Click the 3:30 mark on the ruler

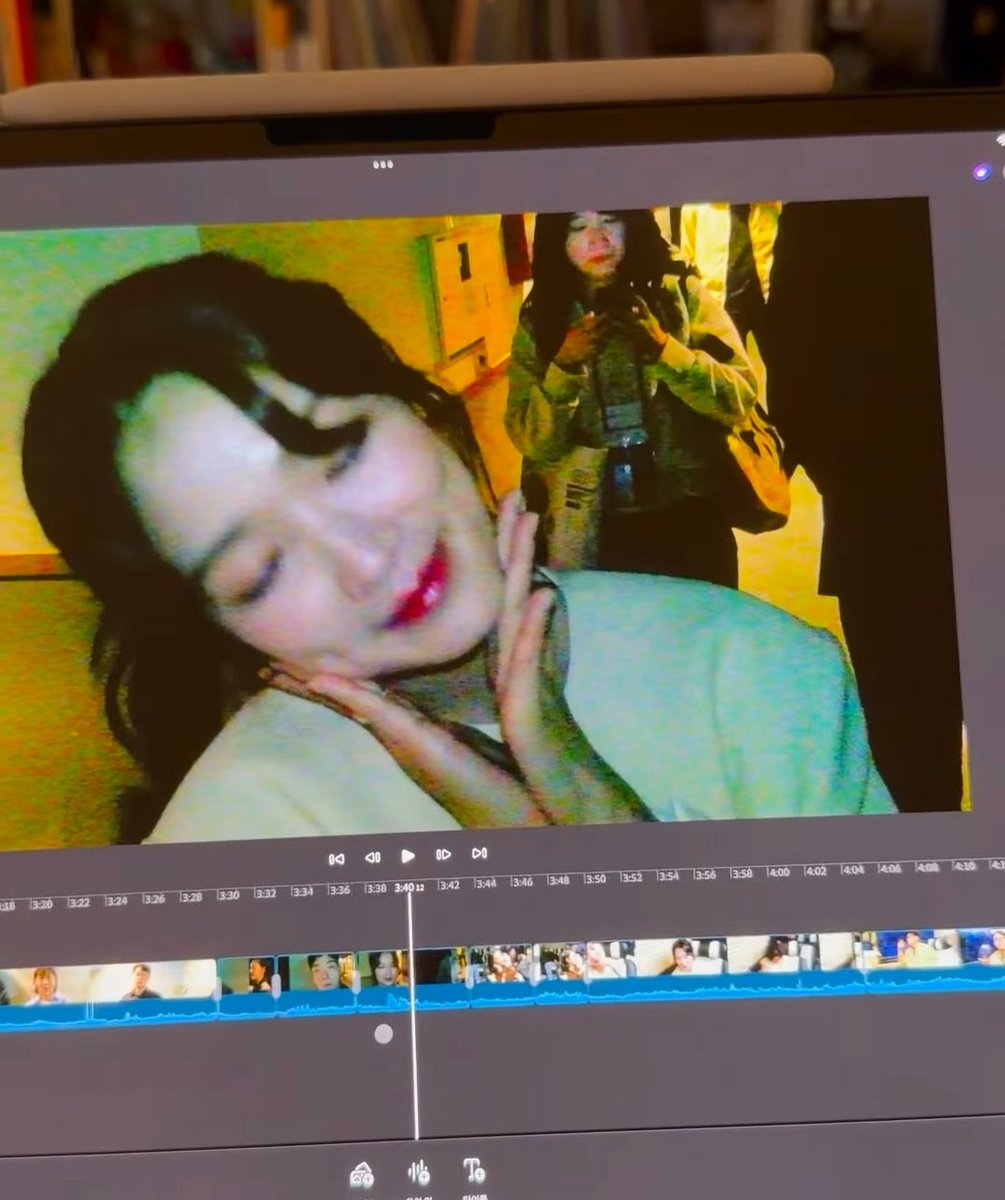pos(228,895)
